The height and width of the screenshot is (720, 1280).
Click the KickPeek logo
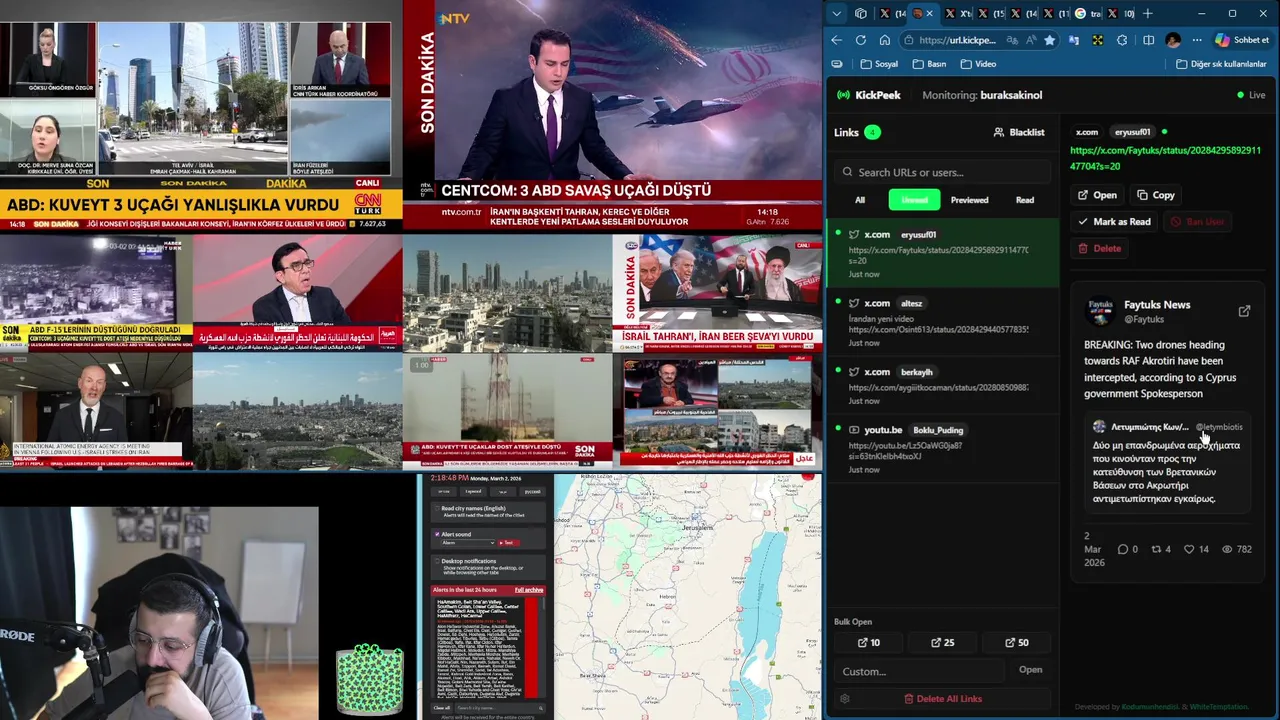[x=868, y=95]
